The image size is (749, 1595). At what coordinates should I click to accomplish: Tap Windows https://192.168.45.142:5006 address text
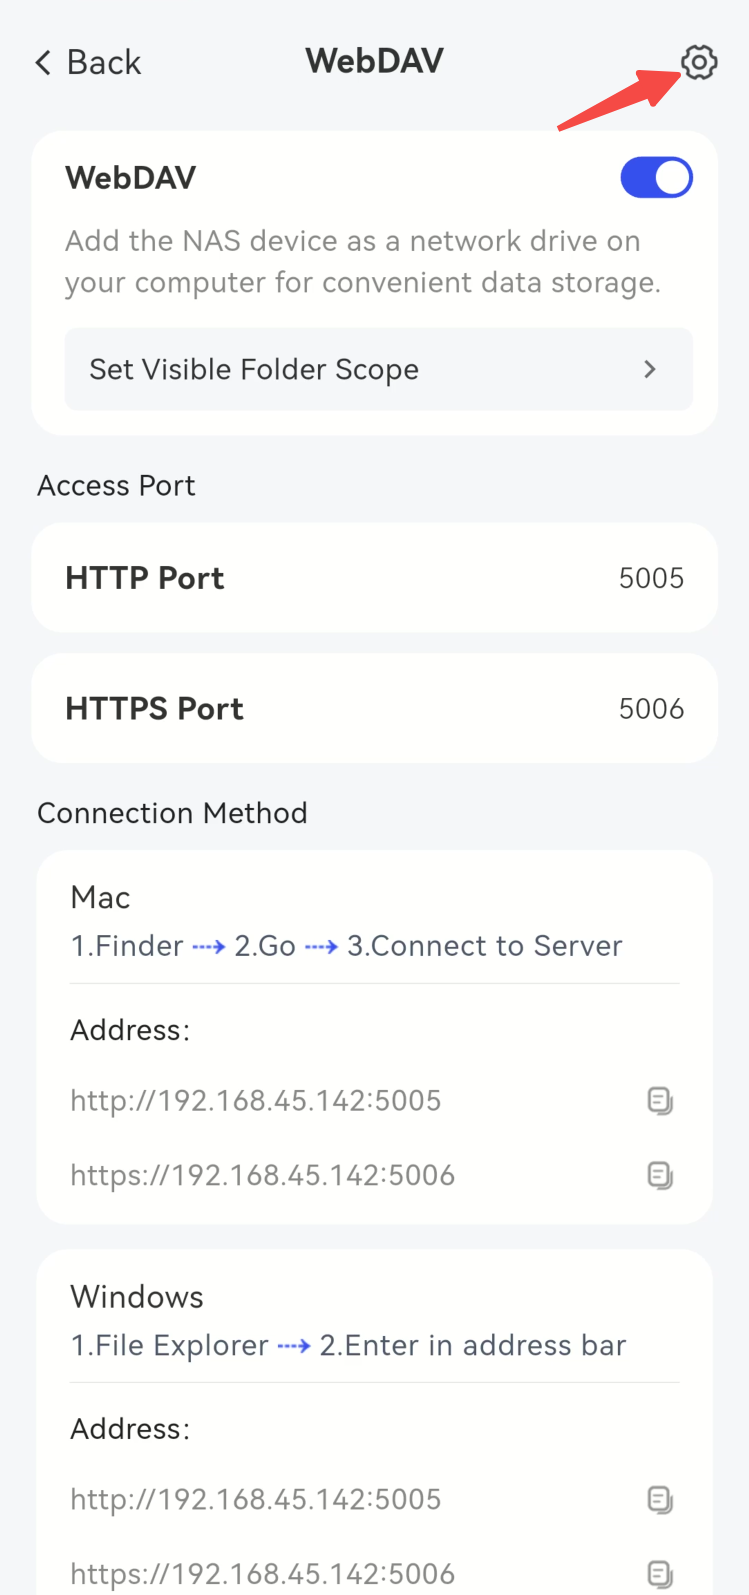pyautogui.click(x=263, y=1574)
